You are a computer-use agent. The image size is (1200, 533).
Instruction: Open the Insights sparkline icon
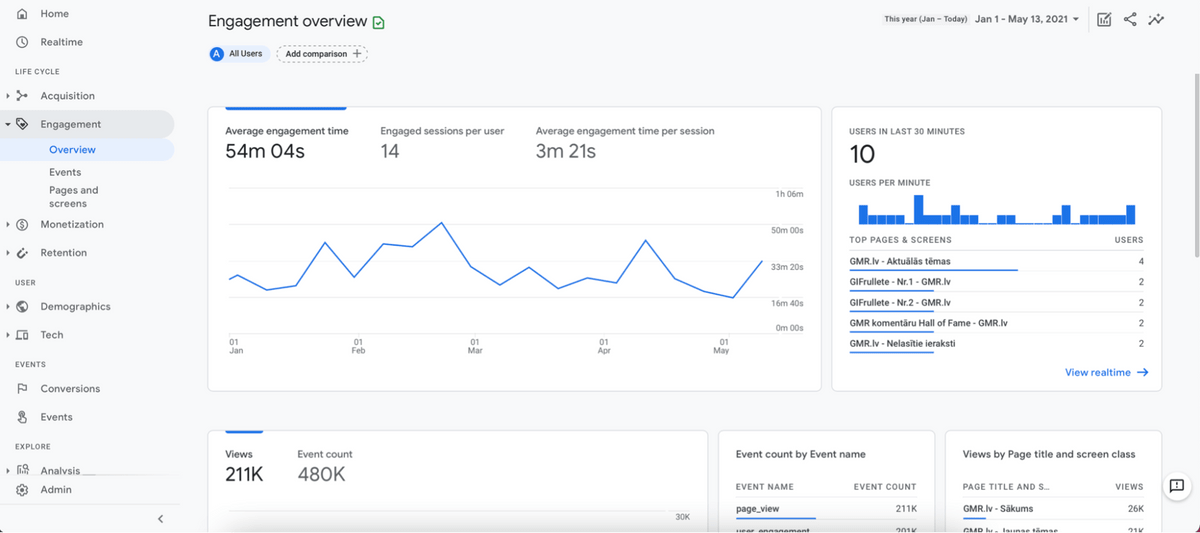tap(1156, 19)
